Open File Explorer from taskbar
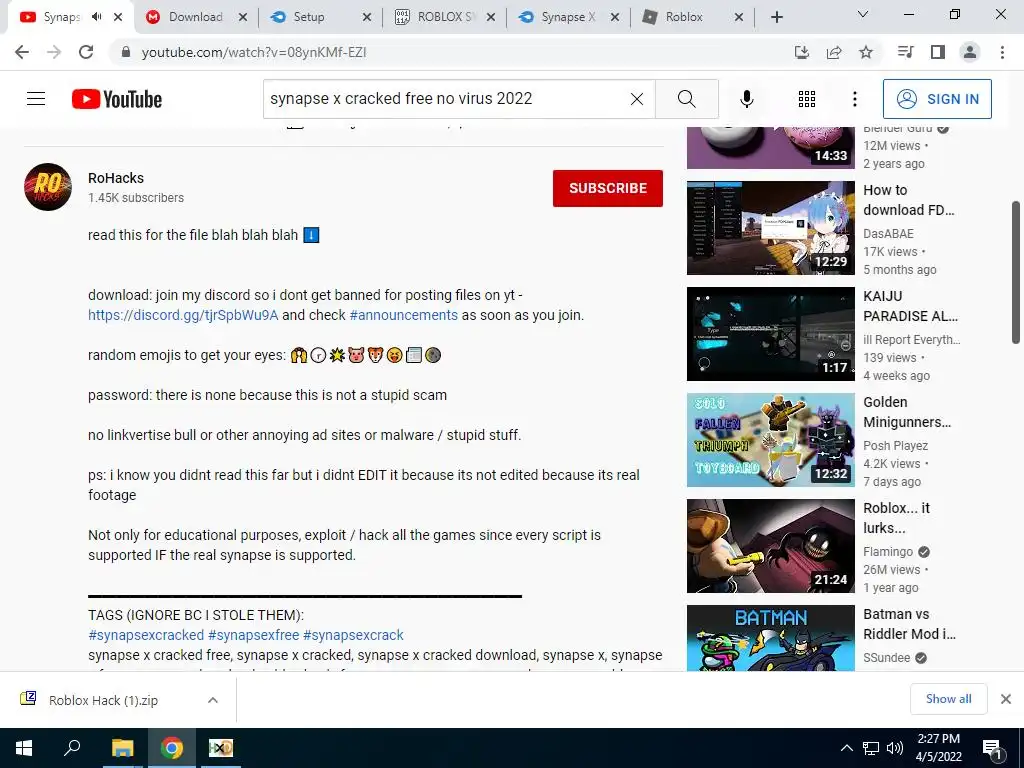Image resolution: width=1024 pixels, height=768 pixels. [122, 748]
